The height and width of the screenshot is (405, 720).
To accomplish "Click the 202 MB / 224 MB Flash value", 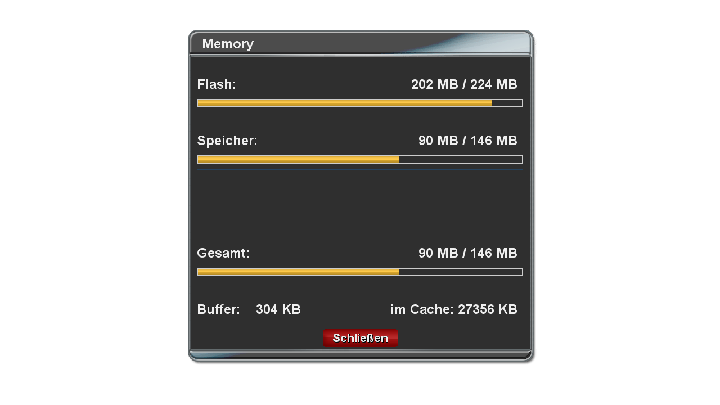I will (464, 83).
